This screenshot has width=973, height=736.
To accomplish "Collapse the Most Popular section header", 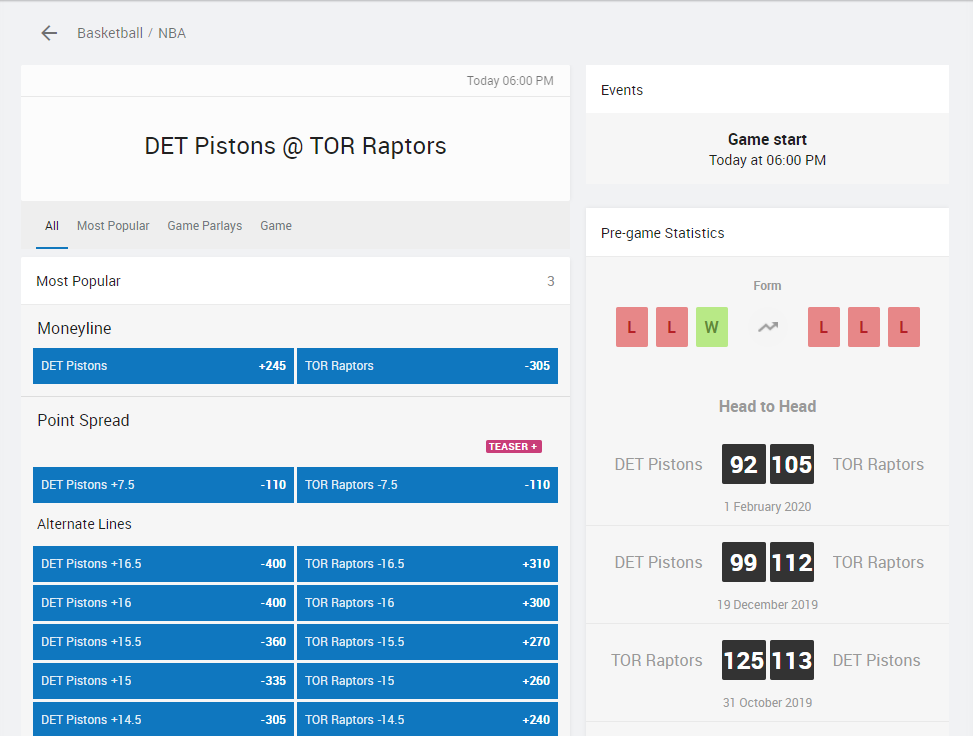I will [295, 281].
